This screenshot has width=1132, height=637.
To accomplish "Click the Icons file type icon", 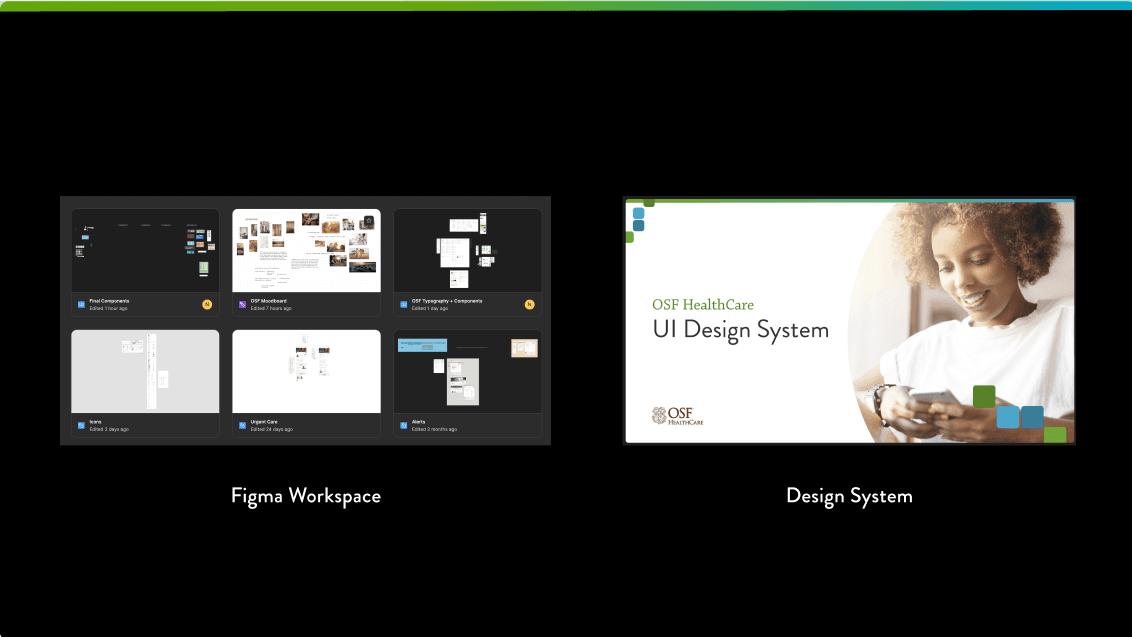I will click(x=81, y=425).
